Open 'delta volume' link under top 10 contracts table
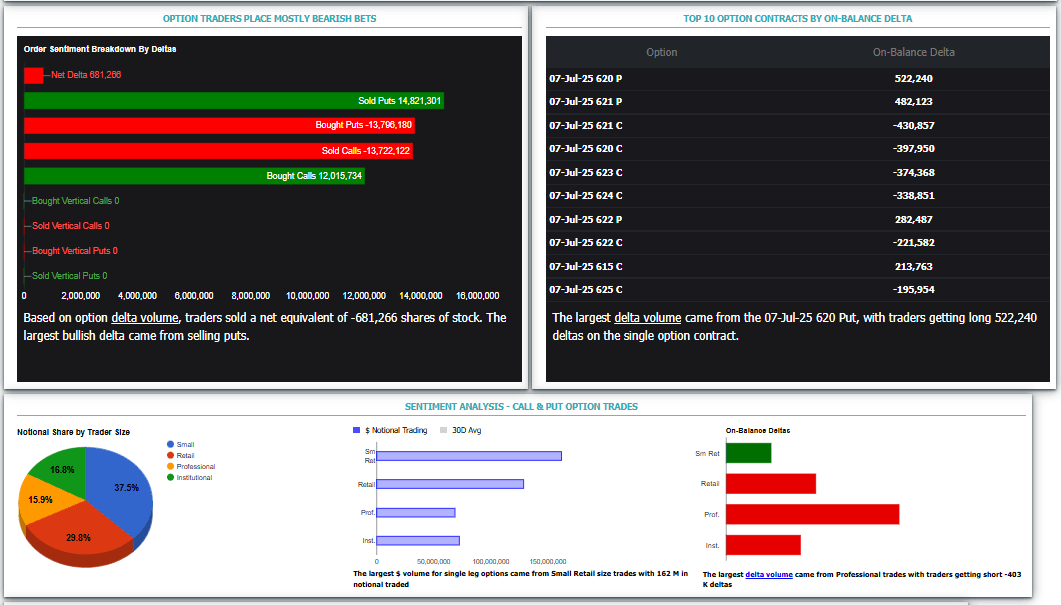The width and height of the screenshot is (1061, 605). click(648, 318)
